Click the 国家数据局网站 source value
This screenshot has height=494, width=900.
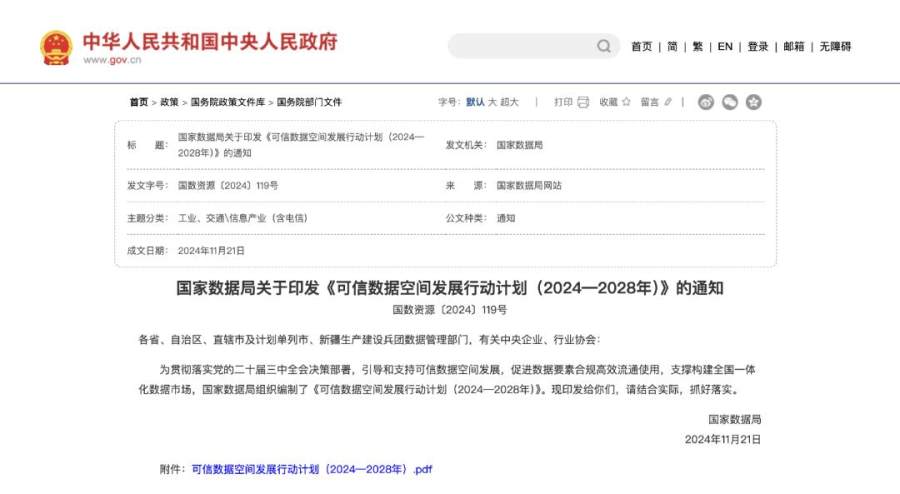[x=529, y=185]
